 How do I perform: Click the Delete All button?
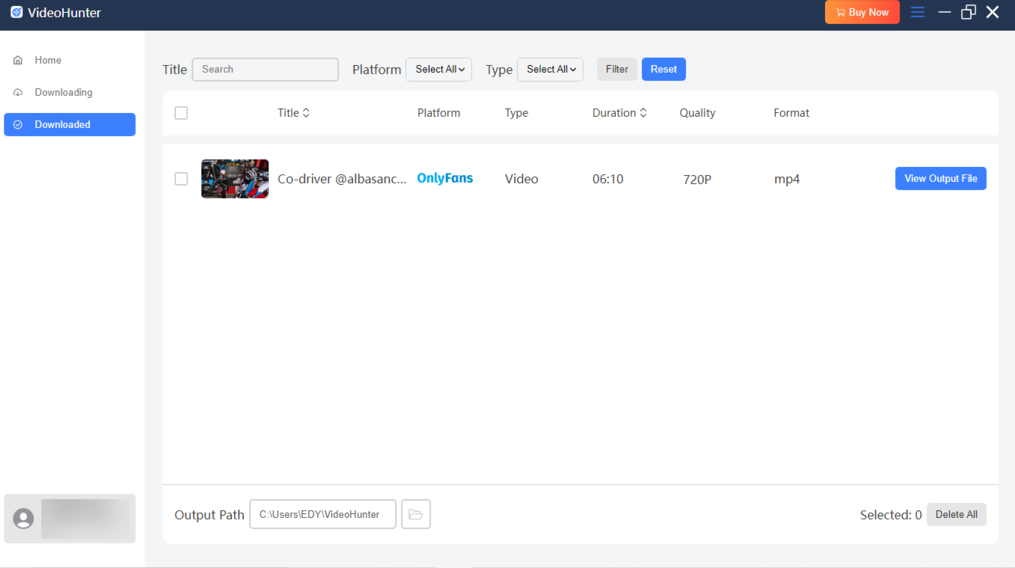[x=956, y=514]
